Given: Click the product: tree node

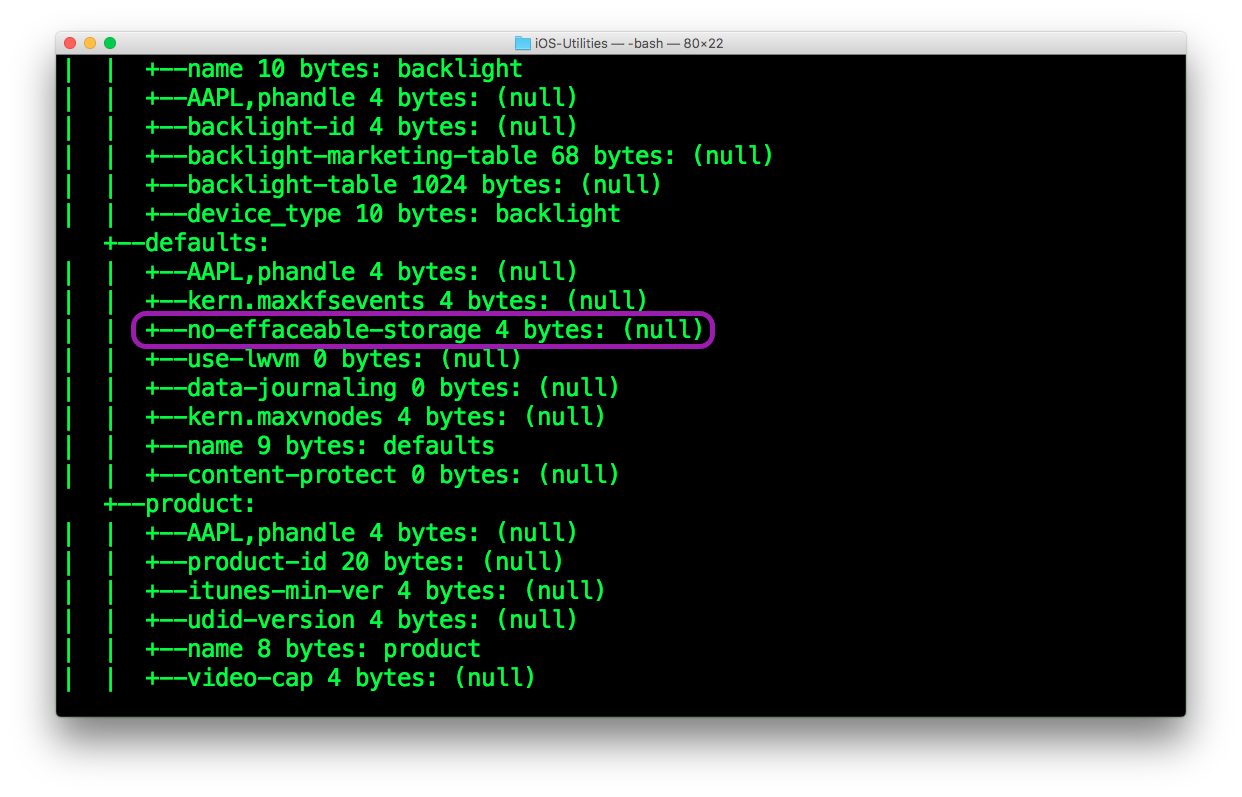Looking at the screenshot, I should tap(181, 504).
